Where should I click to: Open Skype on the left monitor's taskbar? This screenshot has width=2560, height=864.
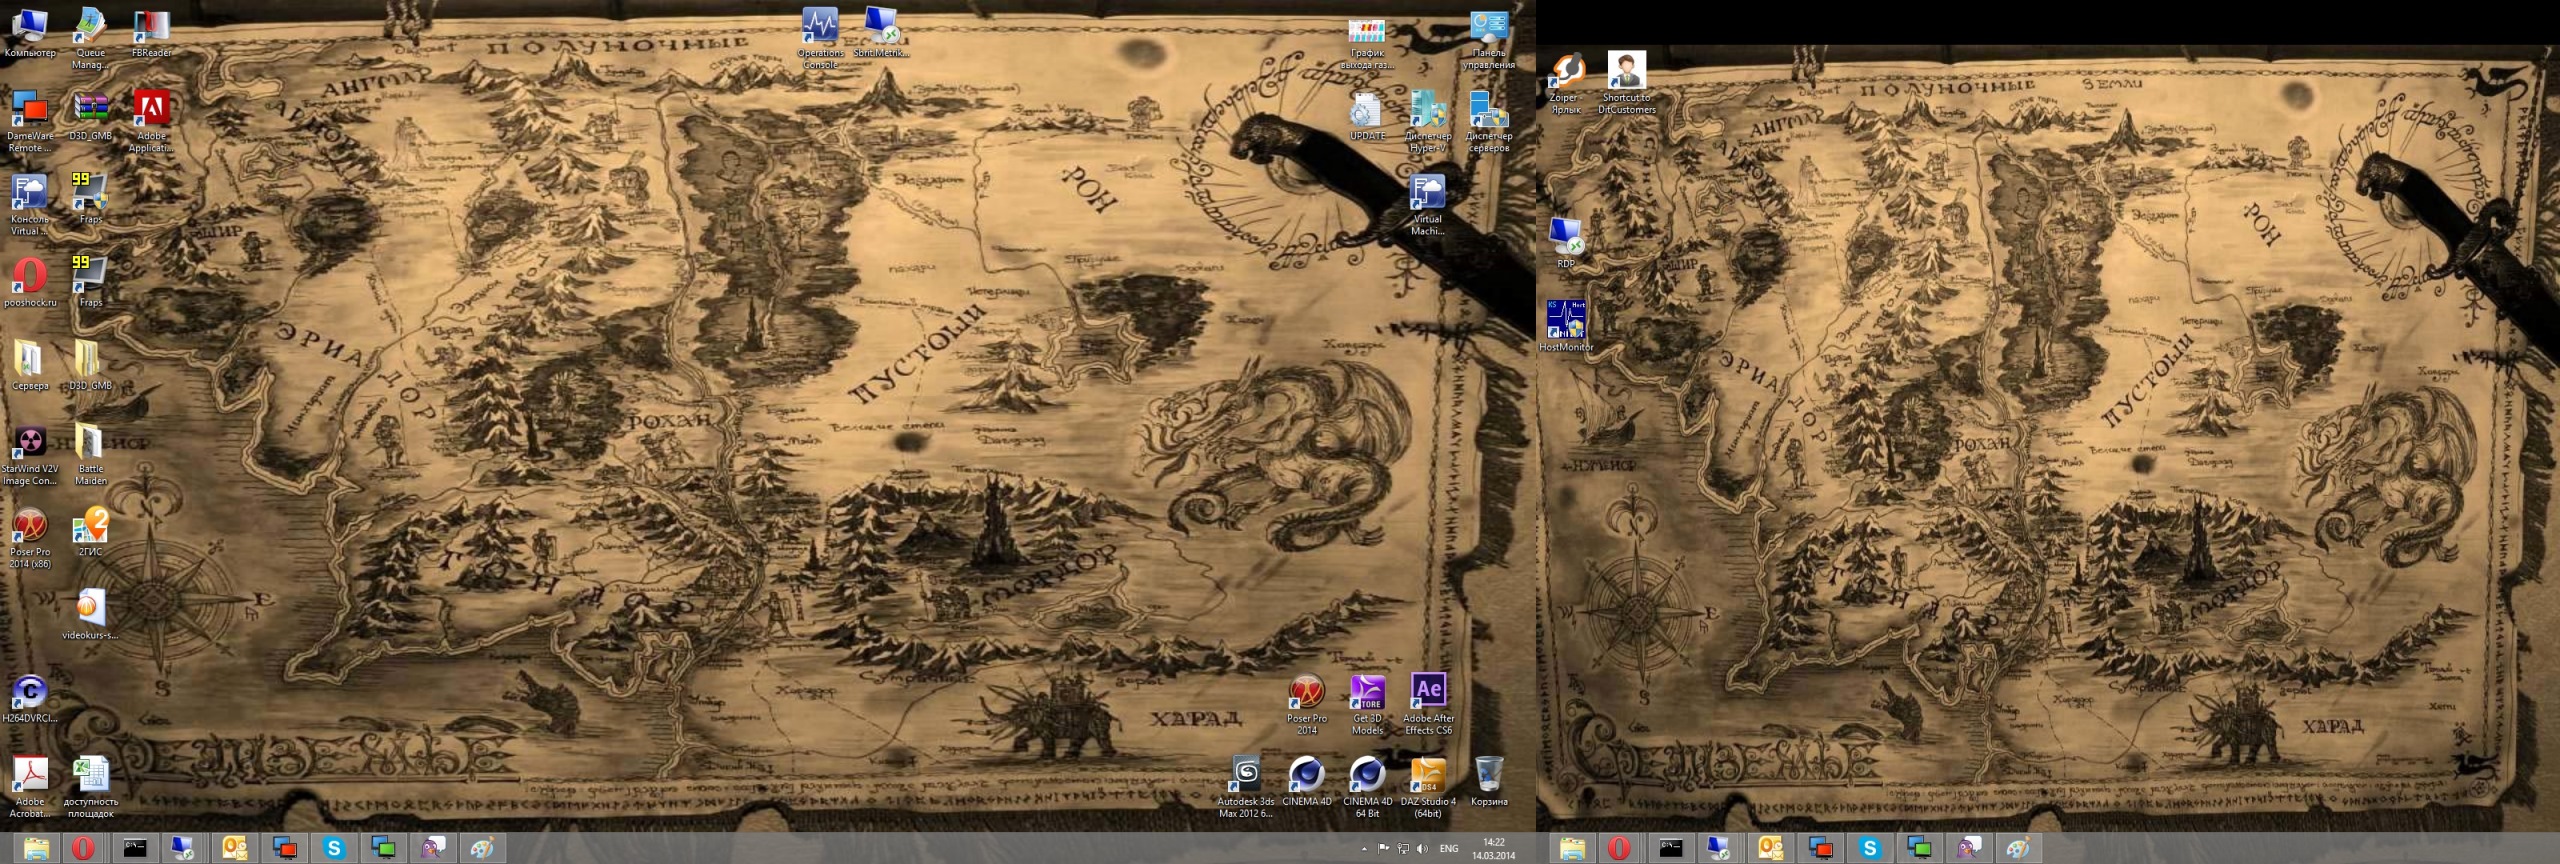point(334,849)
